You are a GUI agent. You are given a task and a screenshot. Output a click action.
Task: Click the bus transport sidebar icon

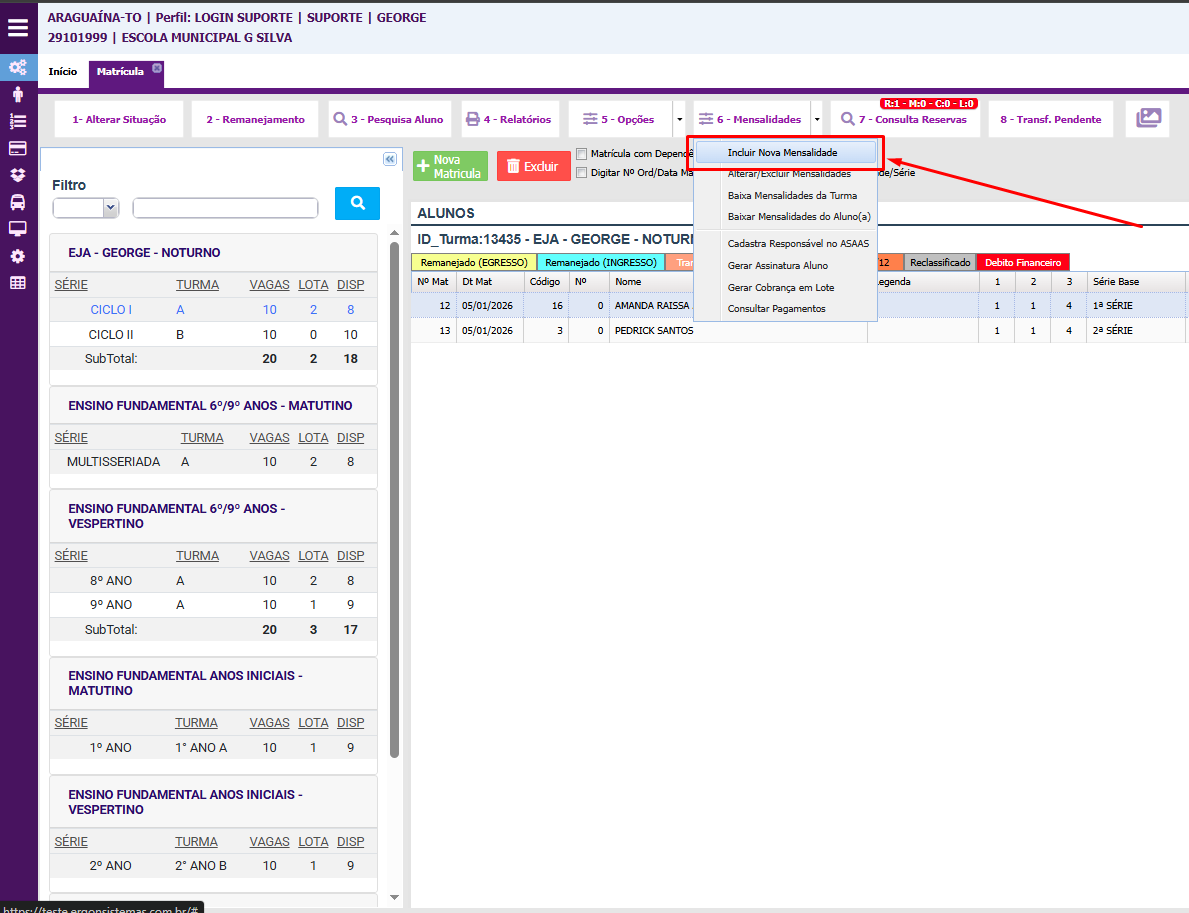[18, 202]
